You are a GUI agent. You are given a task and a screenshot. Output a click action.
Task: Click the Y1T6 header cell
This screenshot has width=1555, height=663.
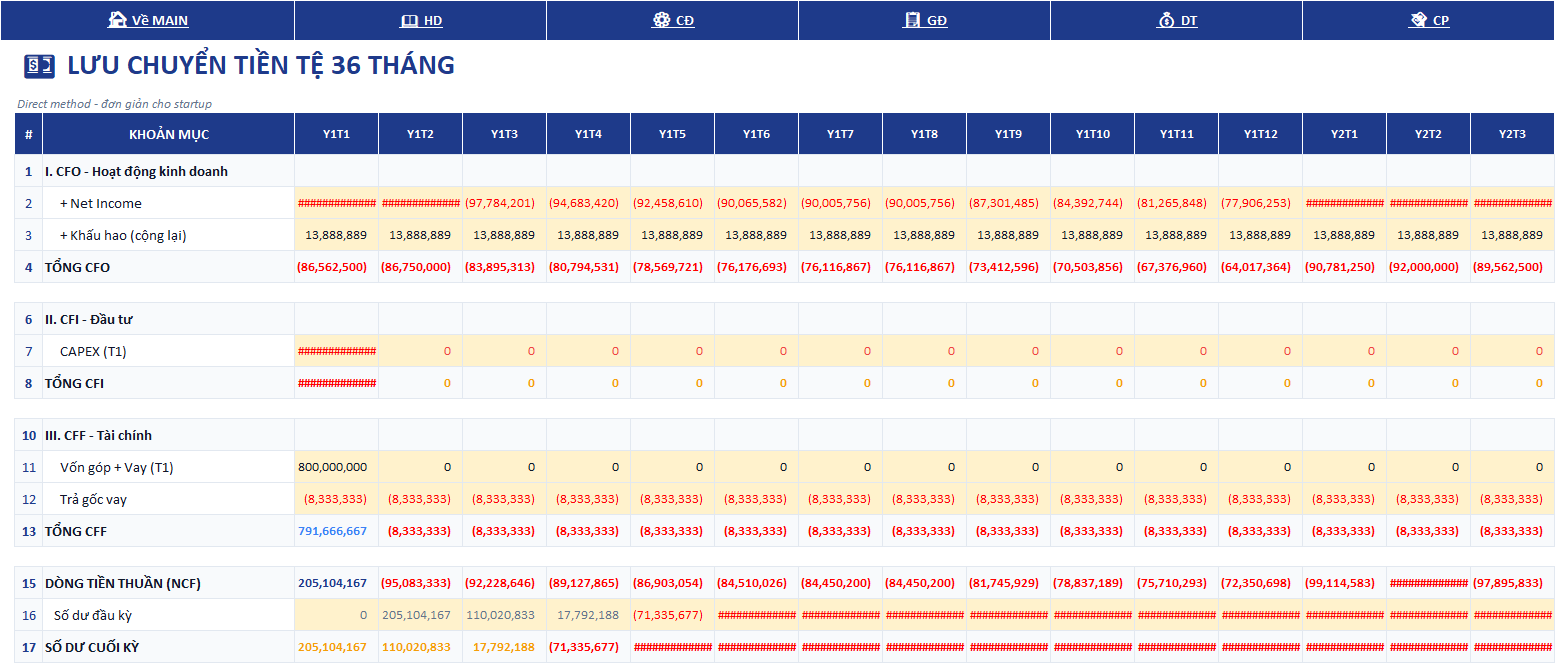tap(756, 134)
